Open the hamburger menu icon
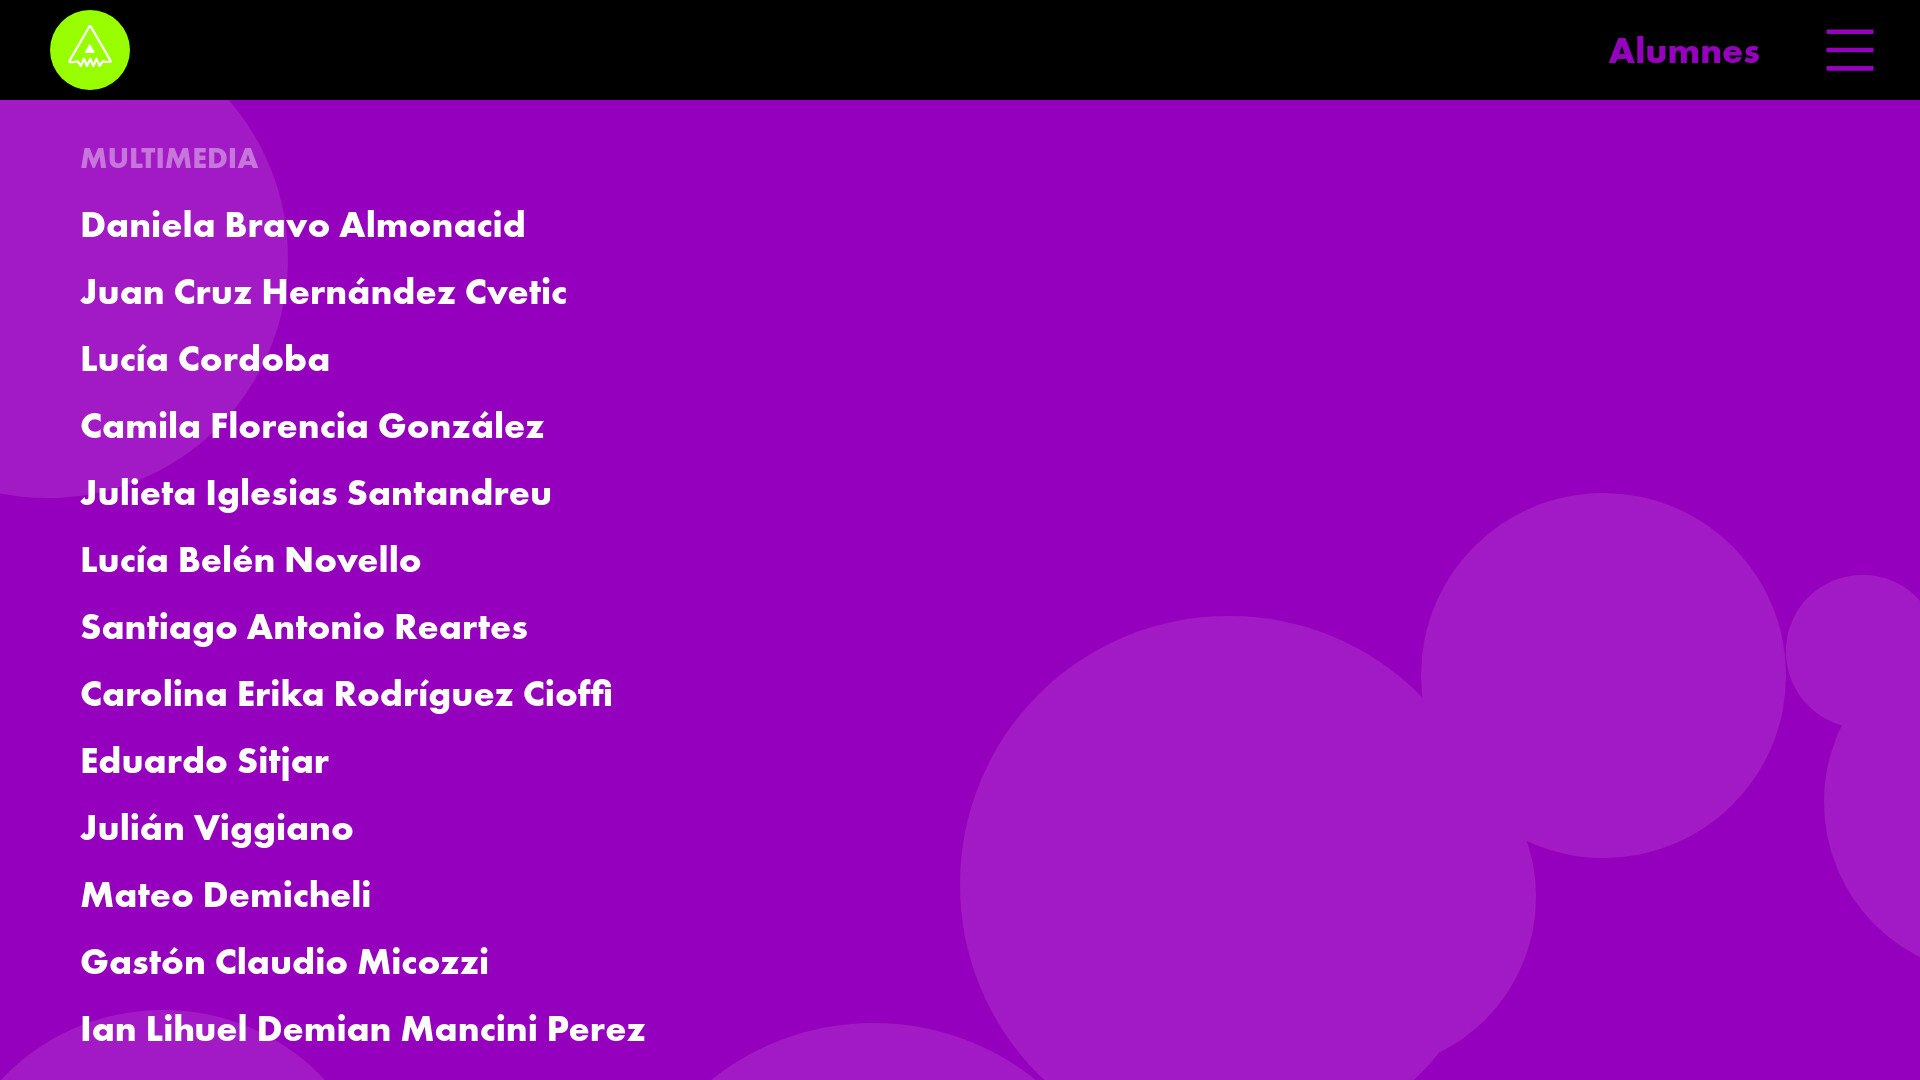This screenshot has width=1920, height=1080. pos(1849,50)
